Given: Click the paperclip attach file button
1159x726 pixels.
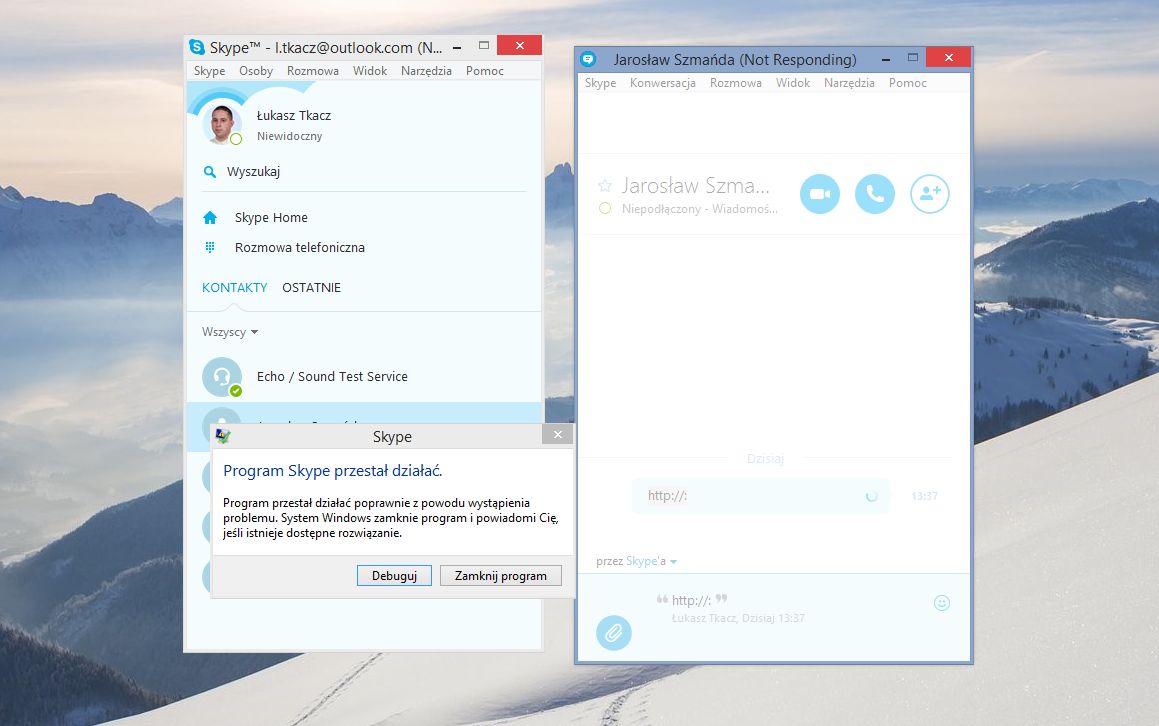Looking at the screenshot, I should [614, 633].
